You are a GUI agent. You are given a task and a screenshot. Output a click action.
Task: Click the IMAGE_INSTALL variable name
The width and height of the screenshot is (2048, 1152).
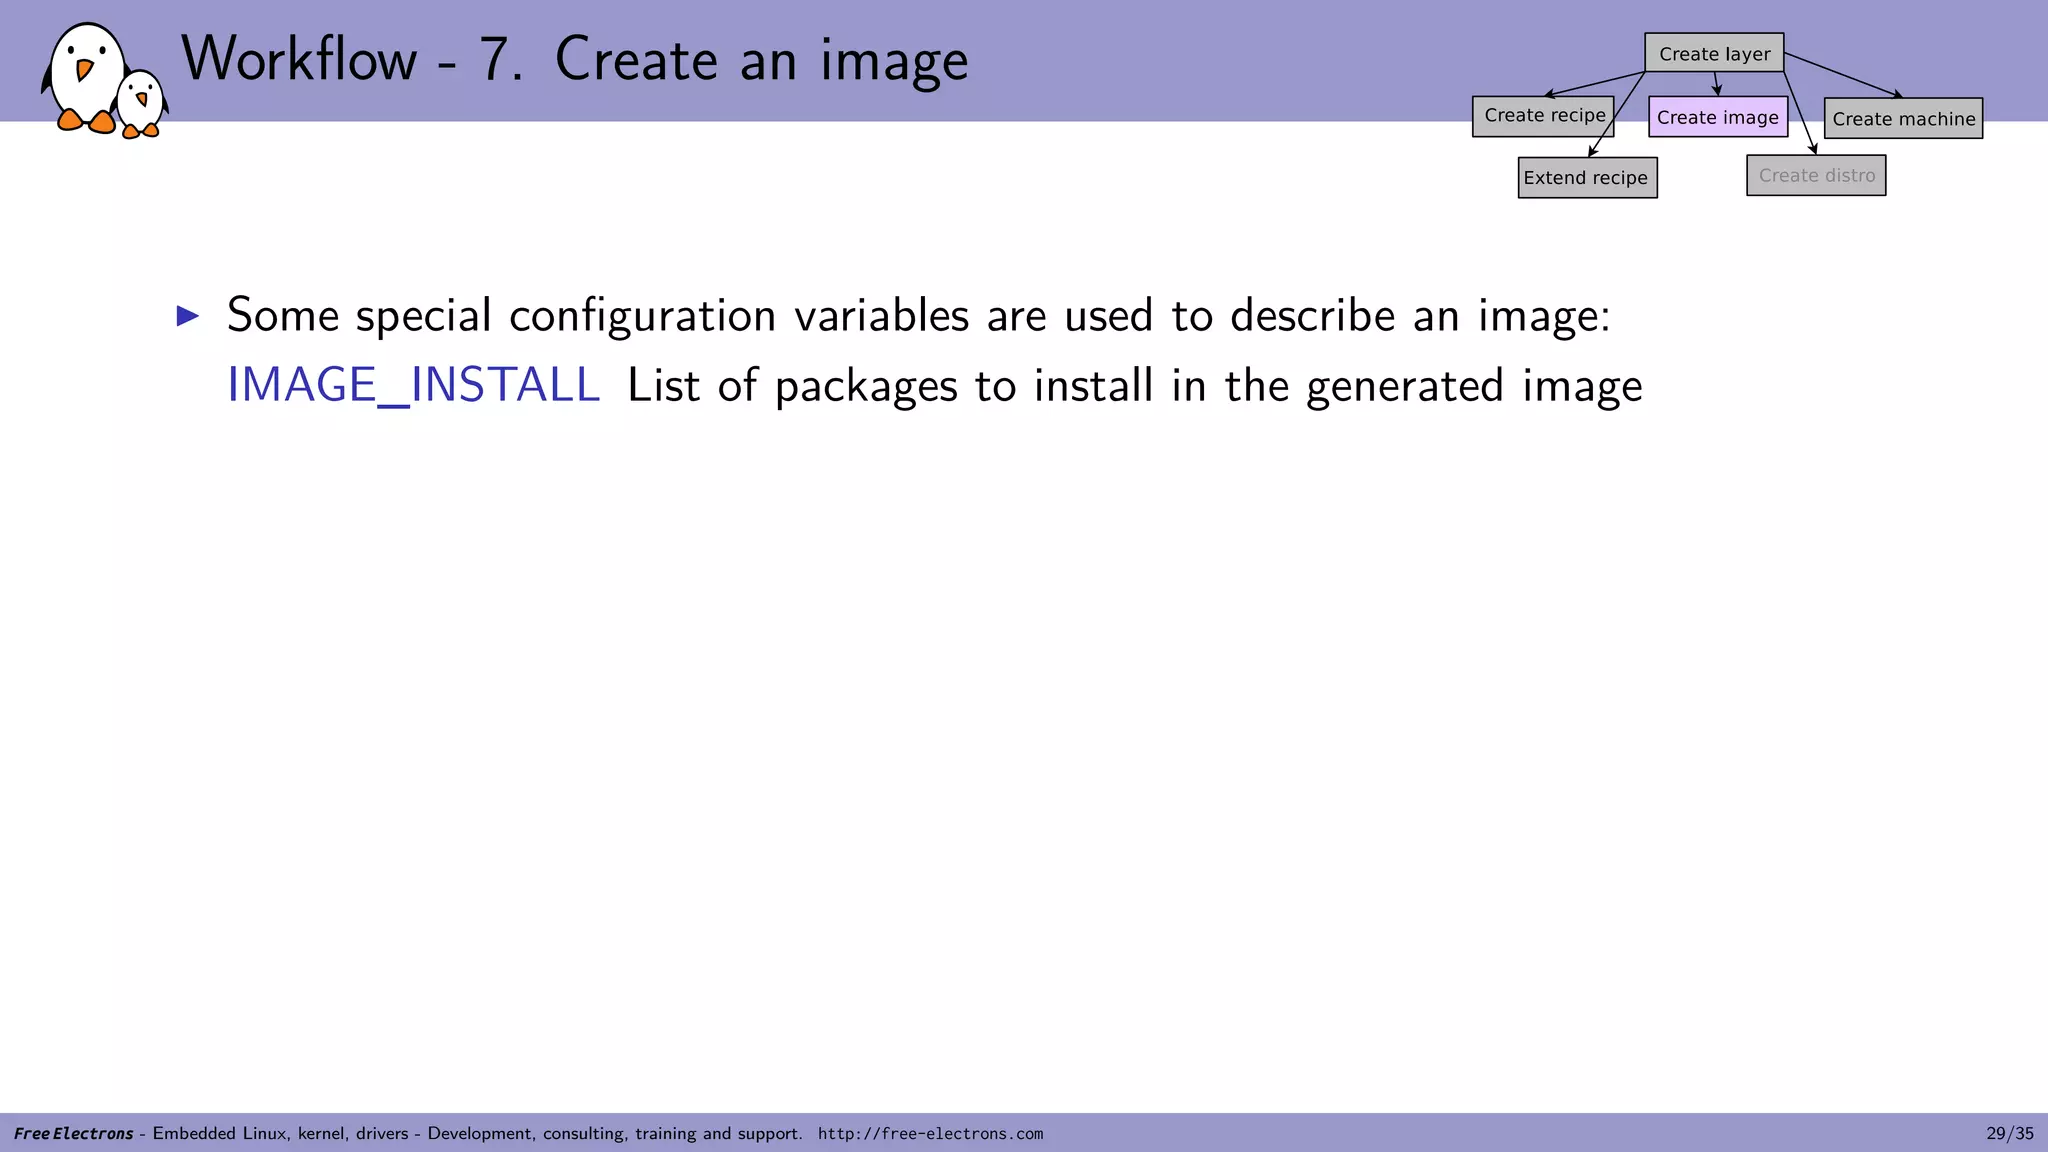click(x=413, y=386)
